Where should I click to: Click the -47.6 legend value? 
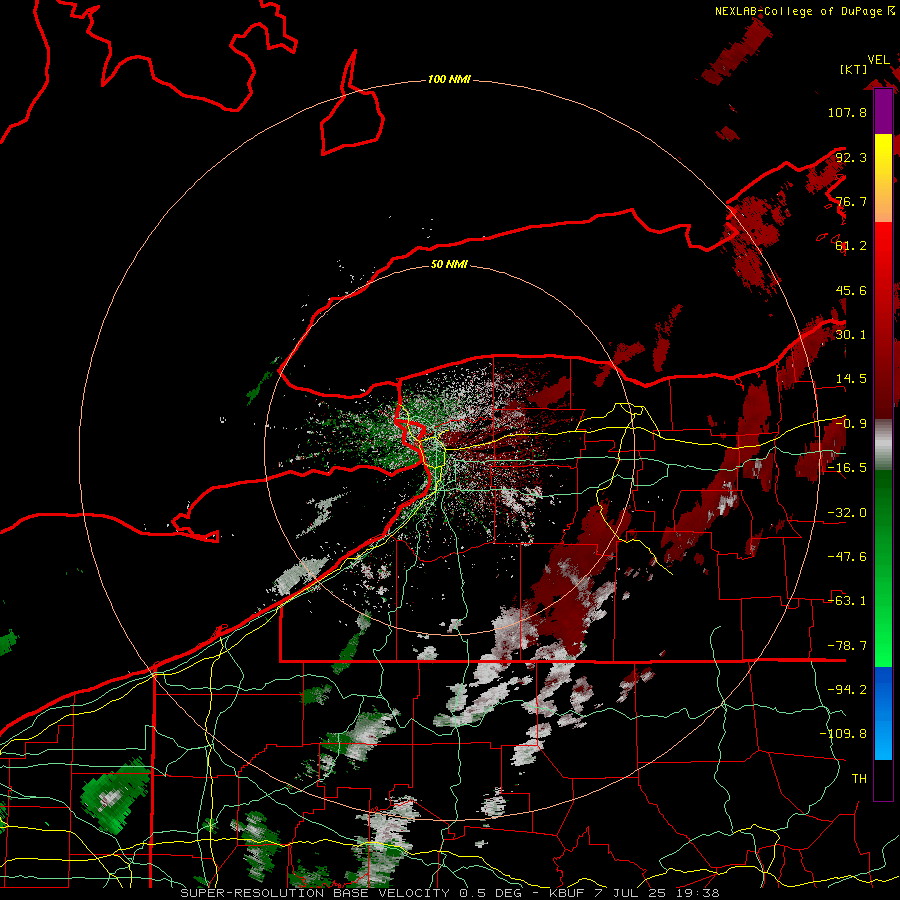coord(847,557)
